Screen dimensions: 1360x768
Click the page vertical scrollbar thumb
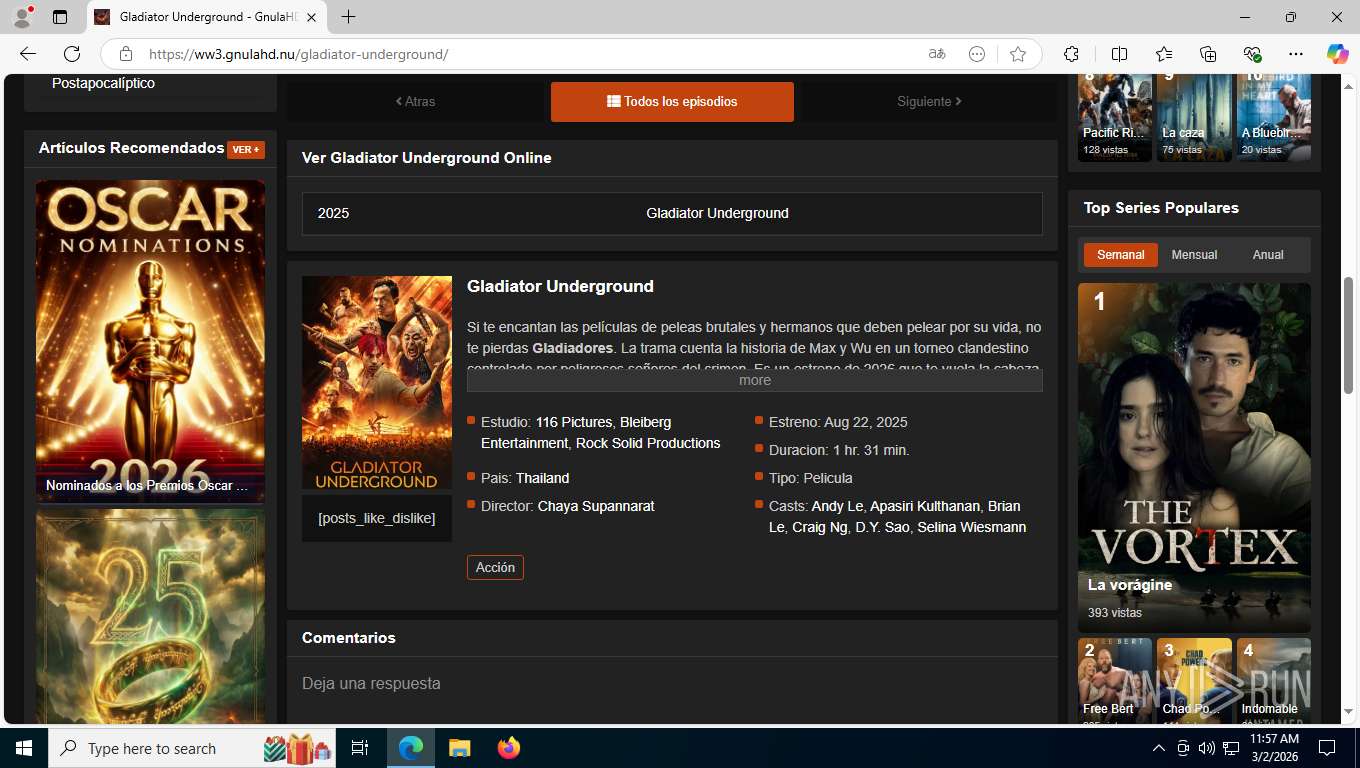[1349, 334]
